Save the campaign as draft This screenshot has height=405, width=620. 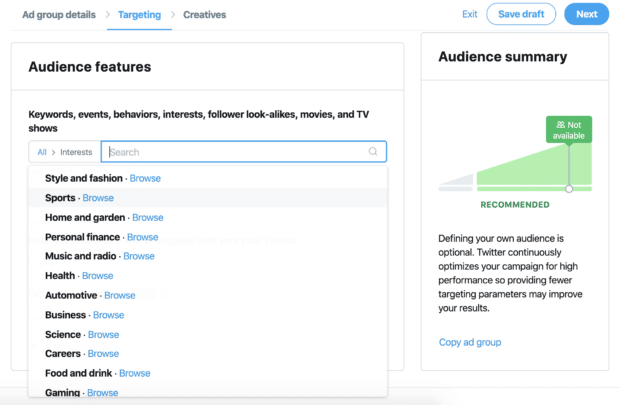(x=521, y=14)
